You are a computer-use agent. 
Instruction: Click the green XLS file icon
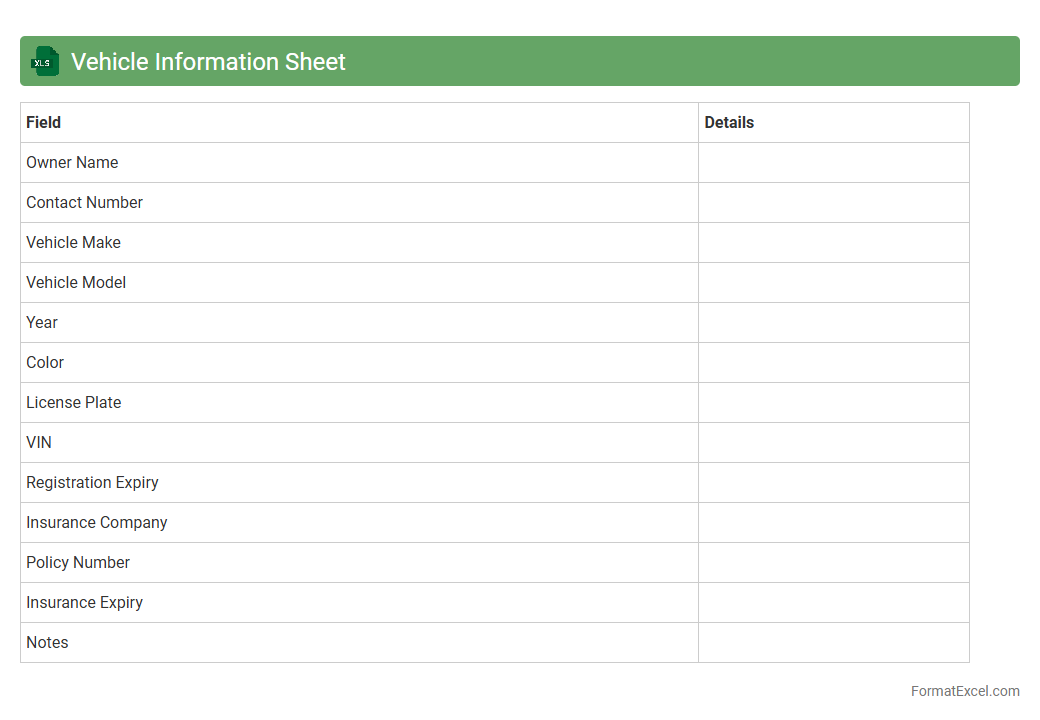(44, 61)
